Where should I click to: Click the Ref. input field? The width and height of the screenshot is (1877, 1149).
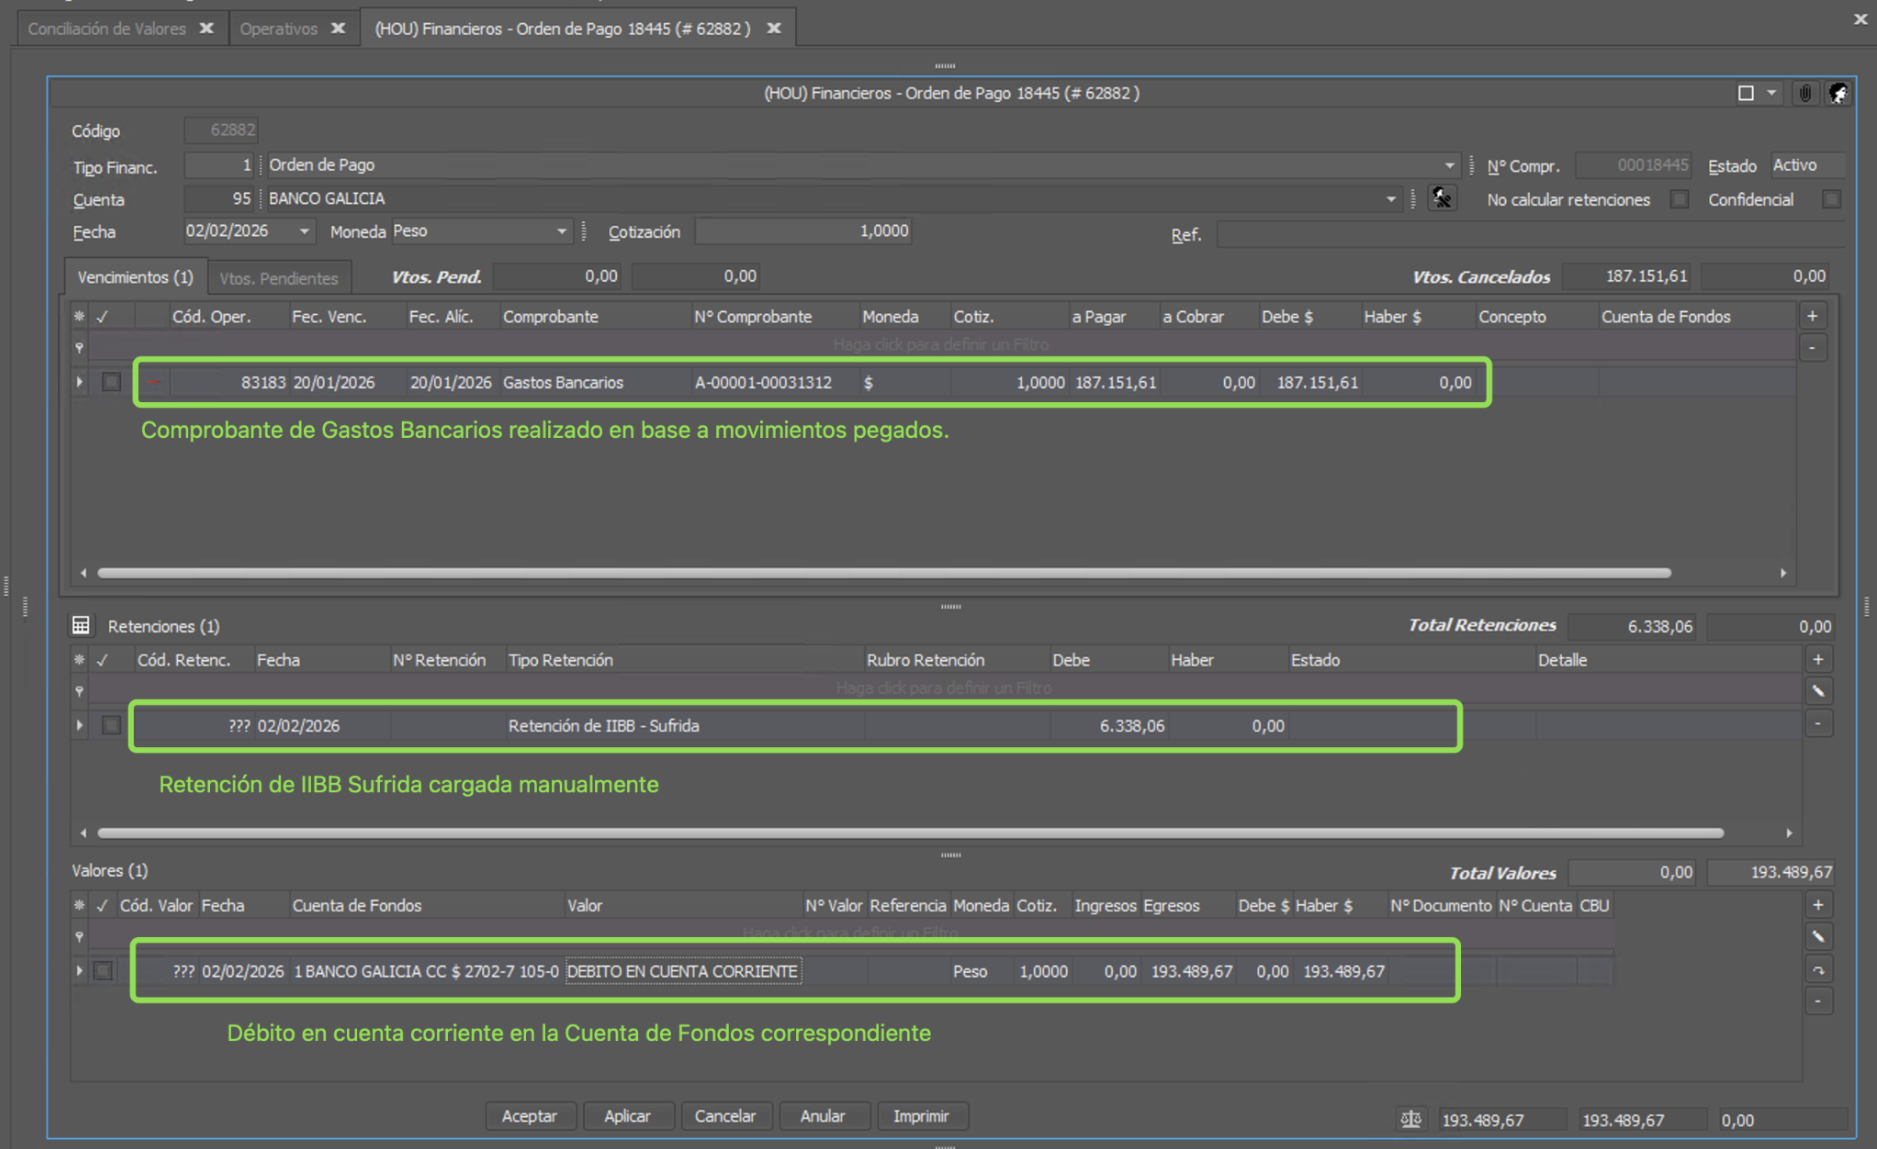[1528, 235]
